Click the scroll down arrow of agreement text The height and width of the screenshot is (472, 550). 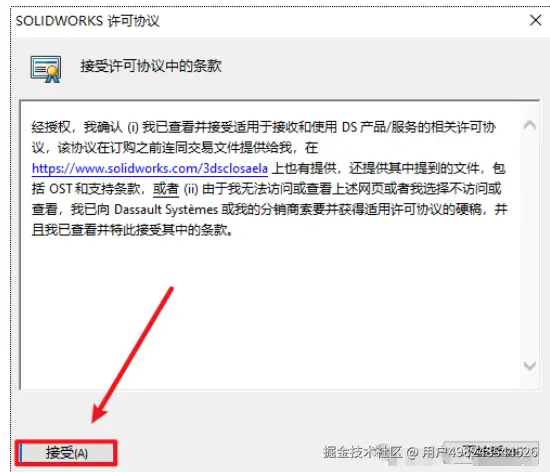click(530, 366)
